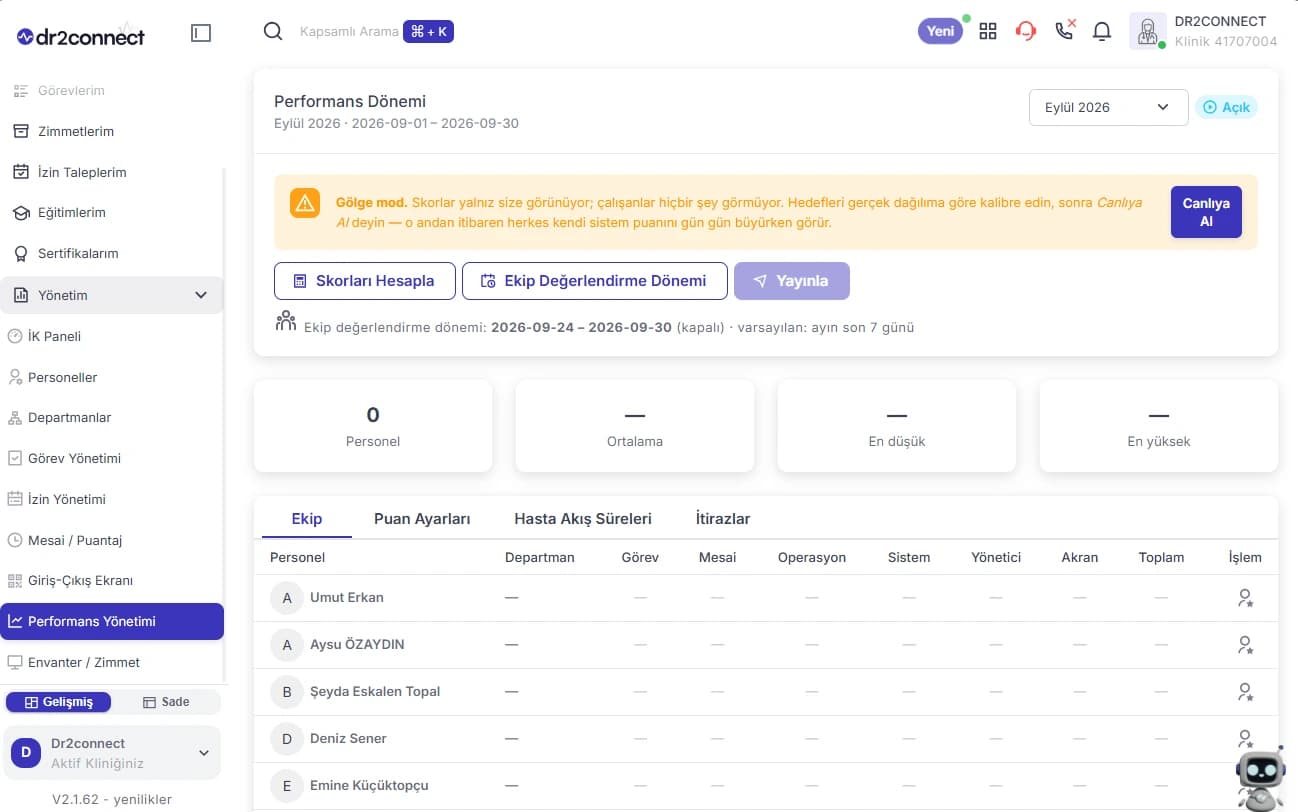
Task: Open the Hasta Akış Süreleri tab
Action: (583, 519)
